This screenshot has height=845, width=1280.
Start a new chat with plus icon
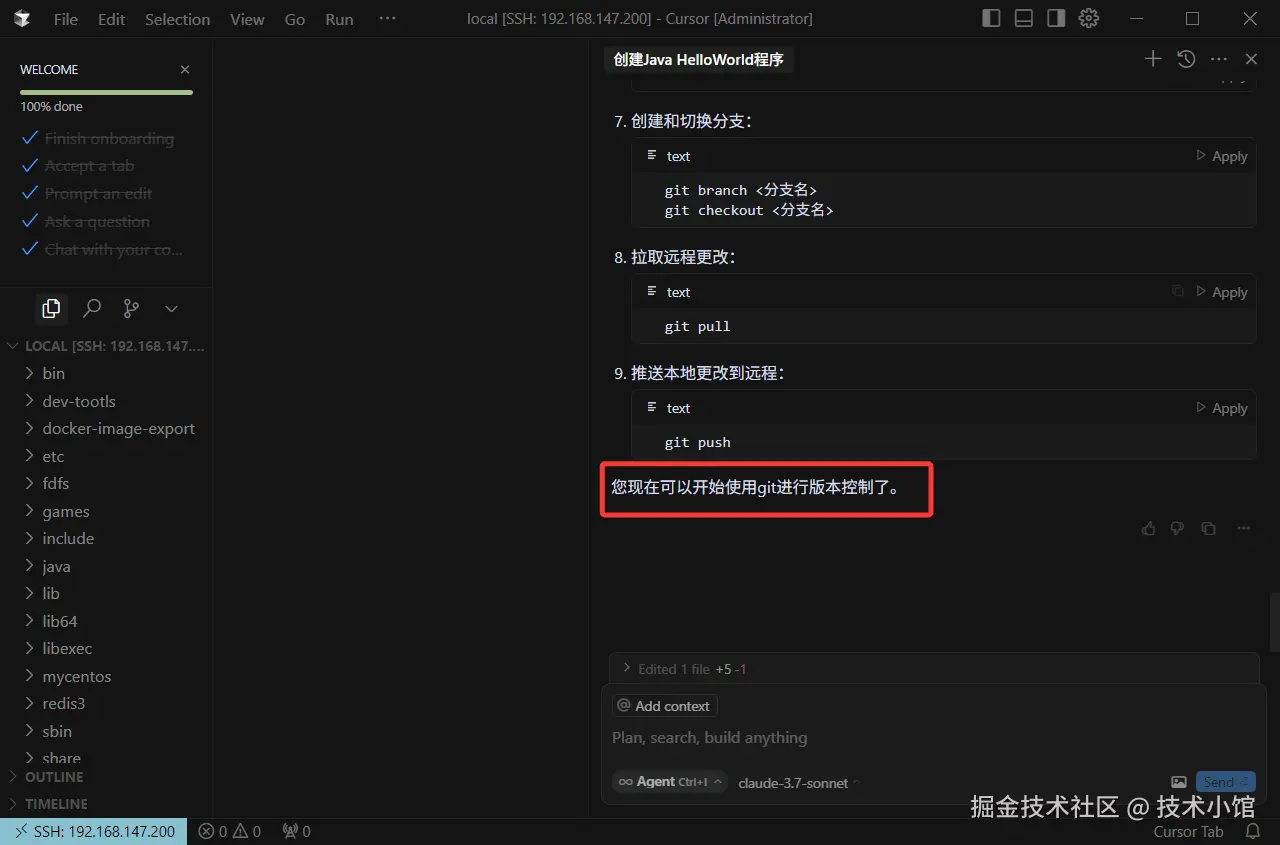(x=1153, y=59)
